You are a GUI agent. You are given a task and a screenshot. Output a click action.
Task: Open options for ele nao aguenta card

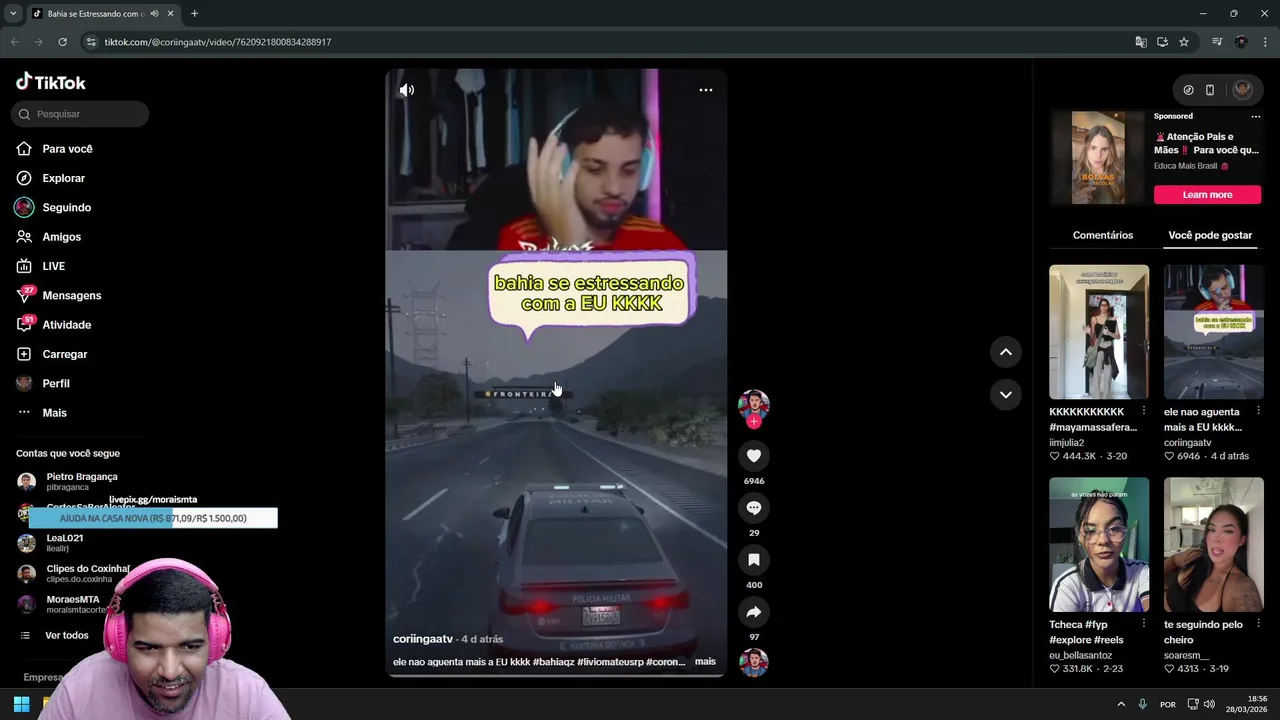click(1259, 411)
